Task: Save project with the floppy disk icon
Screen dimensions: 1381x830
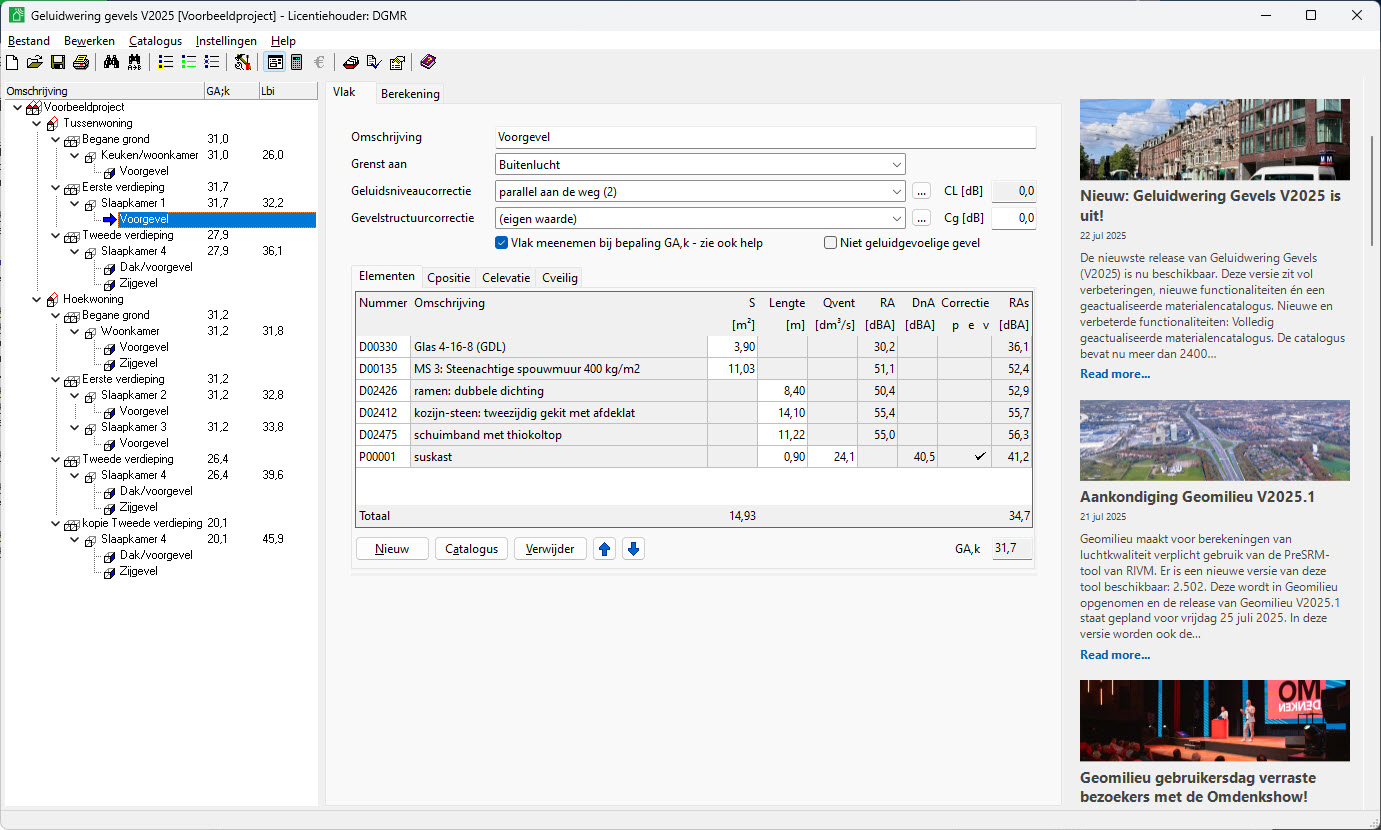Action: pyautogui.click(x=58, y=62)
